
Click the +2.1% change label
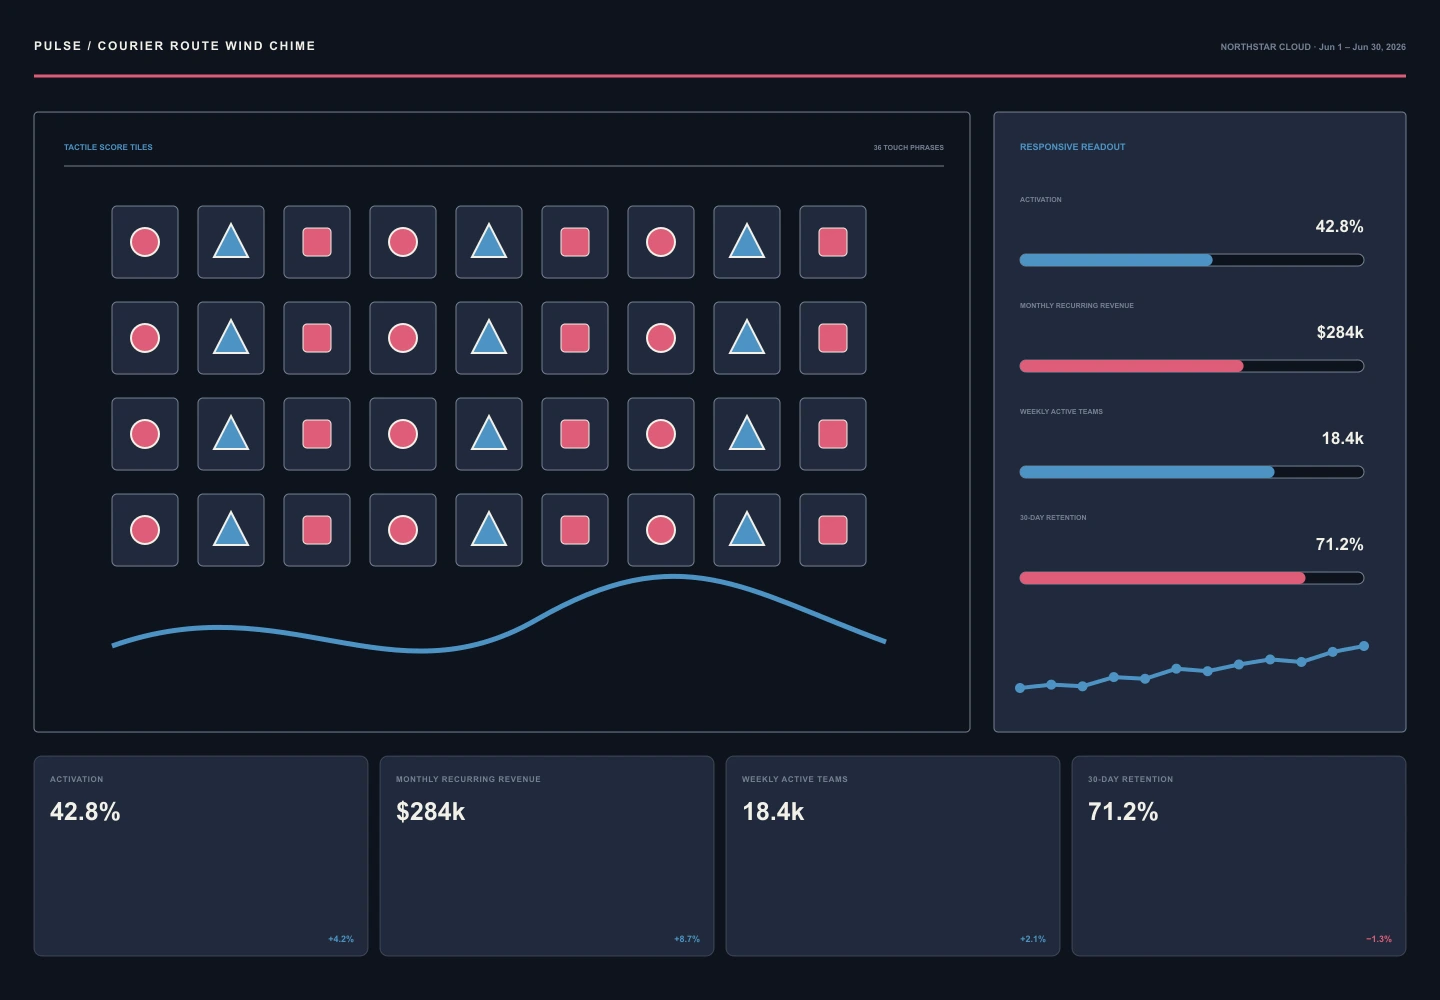[1033, 939]
